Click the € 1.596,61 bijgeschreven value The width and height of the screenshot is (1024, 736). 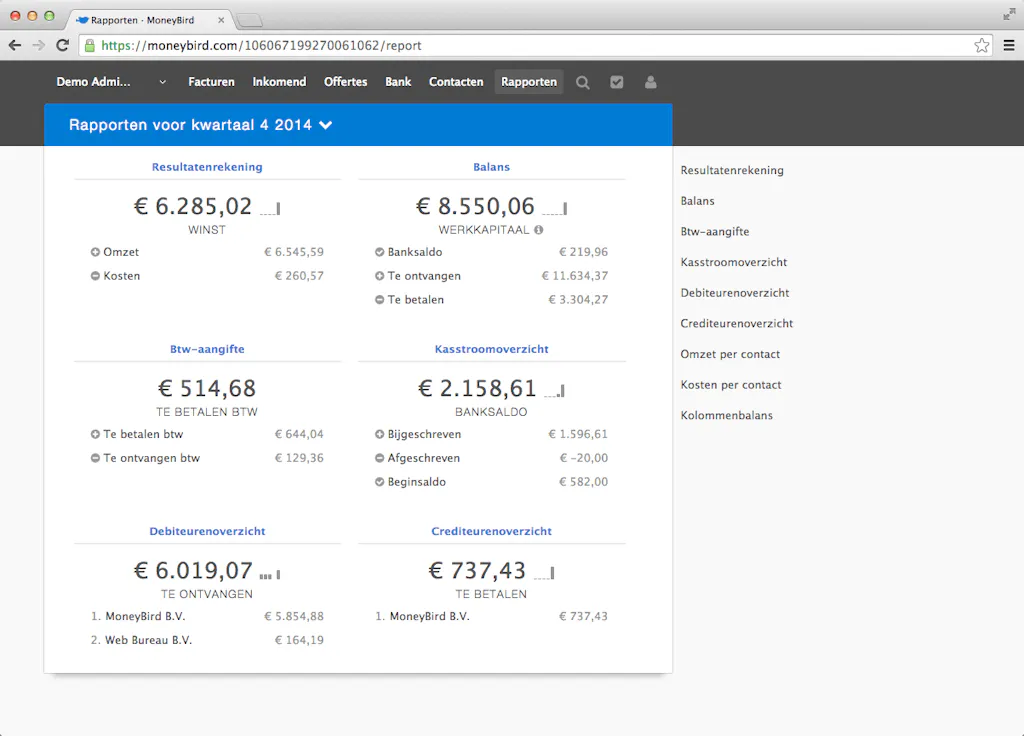(x=578, y=434)
